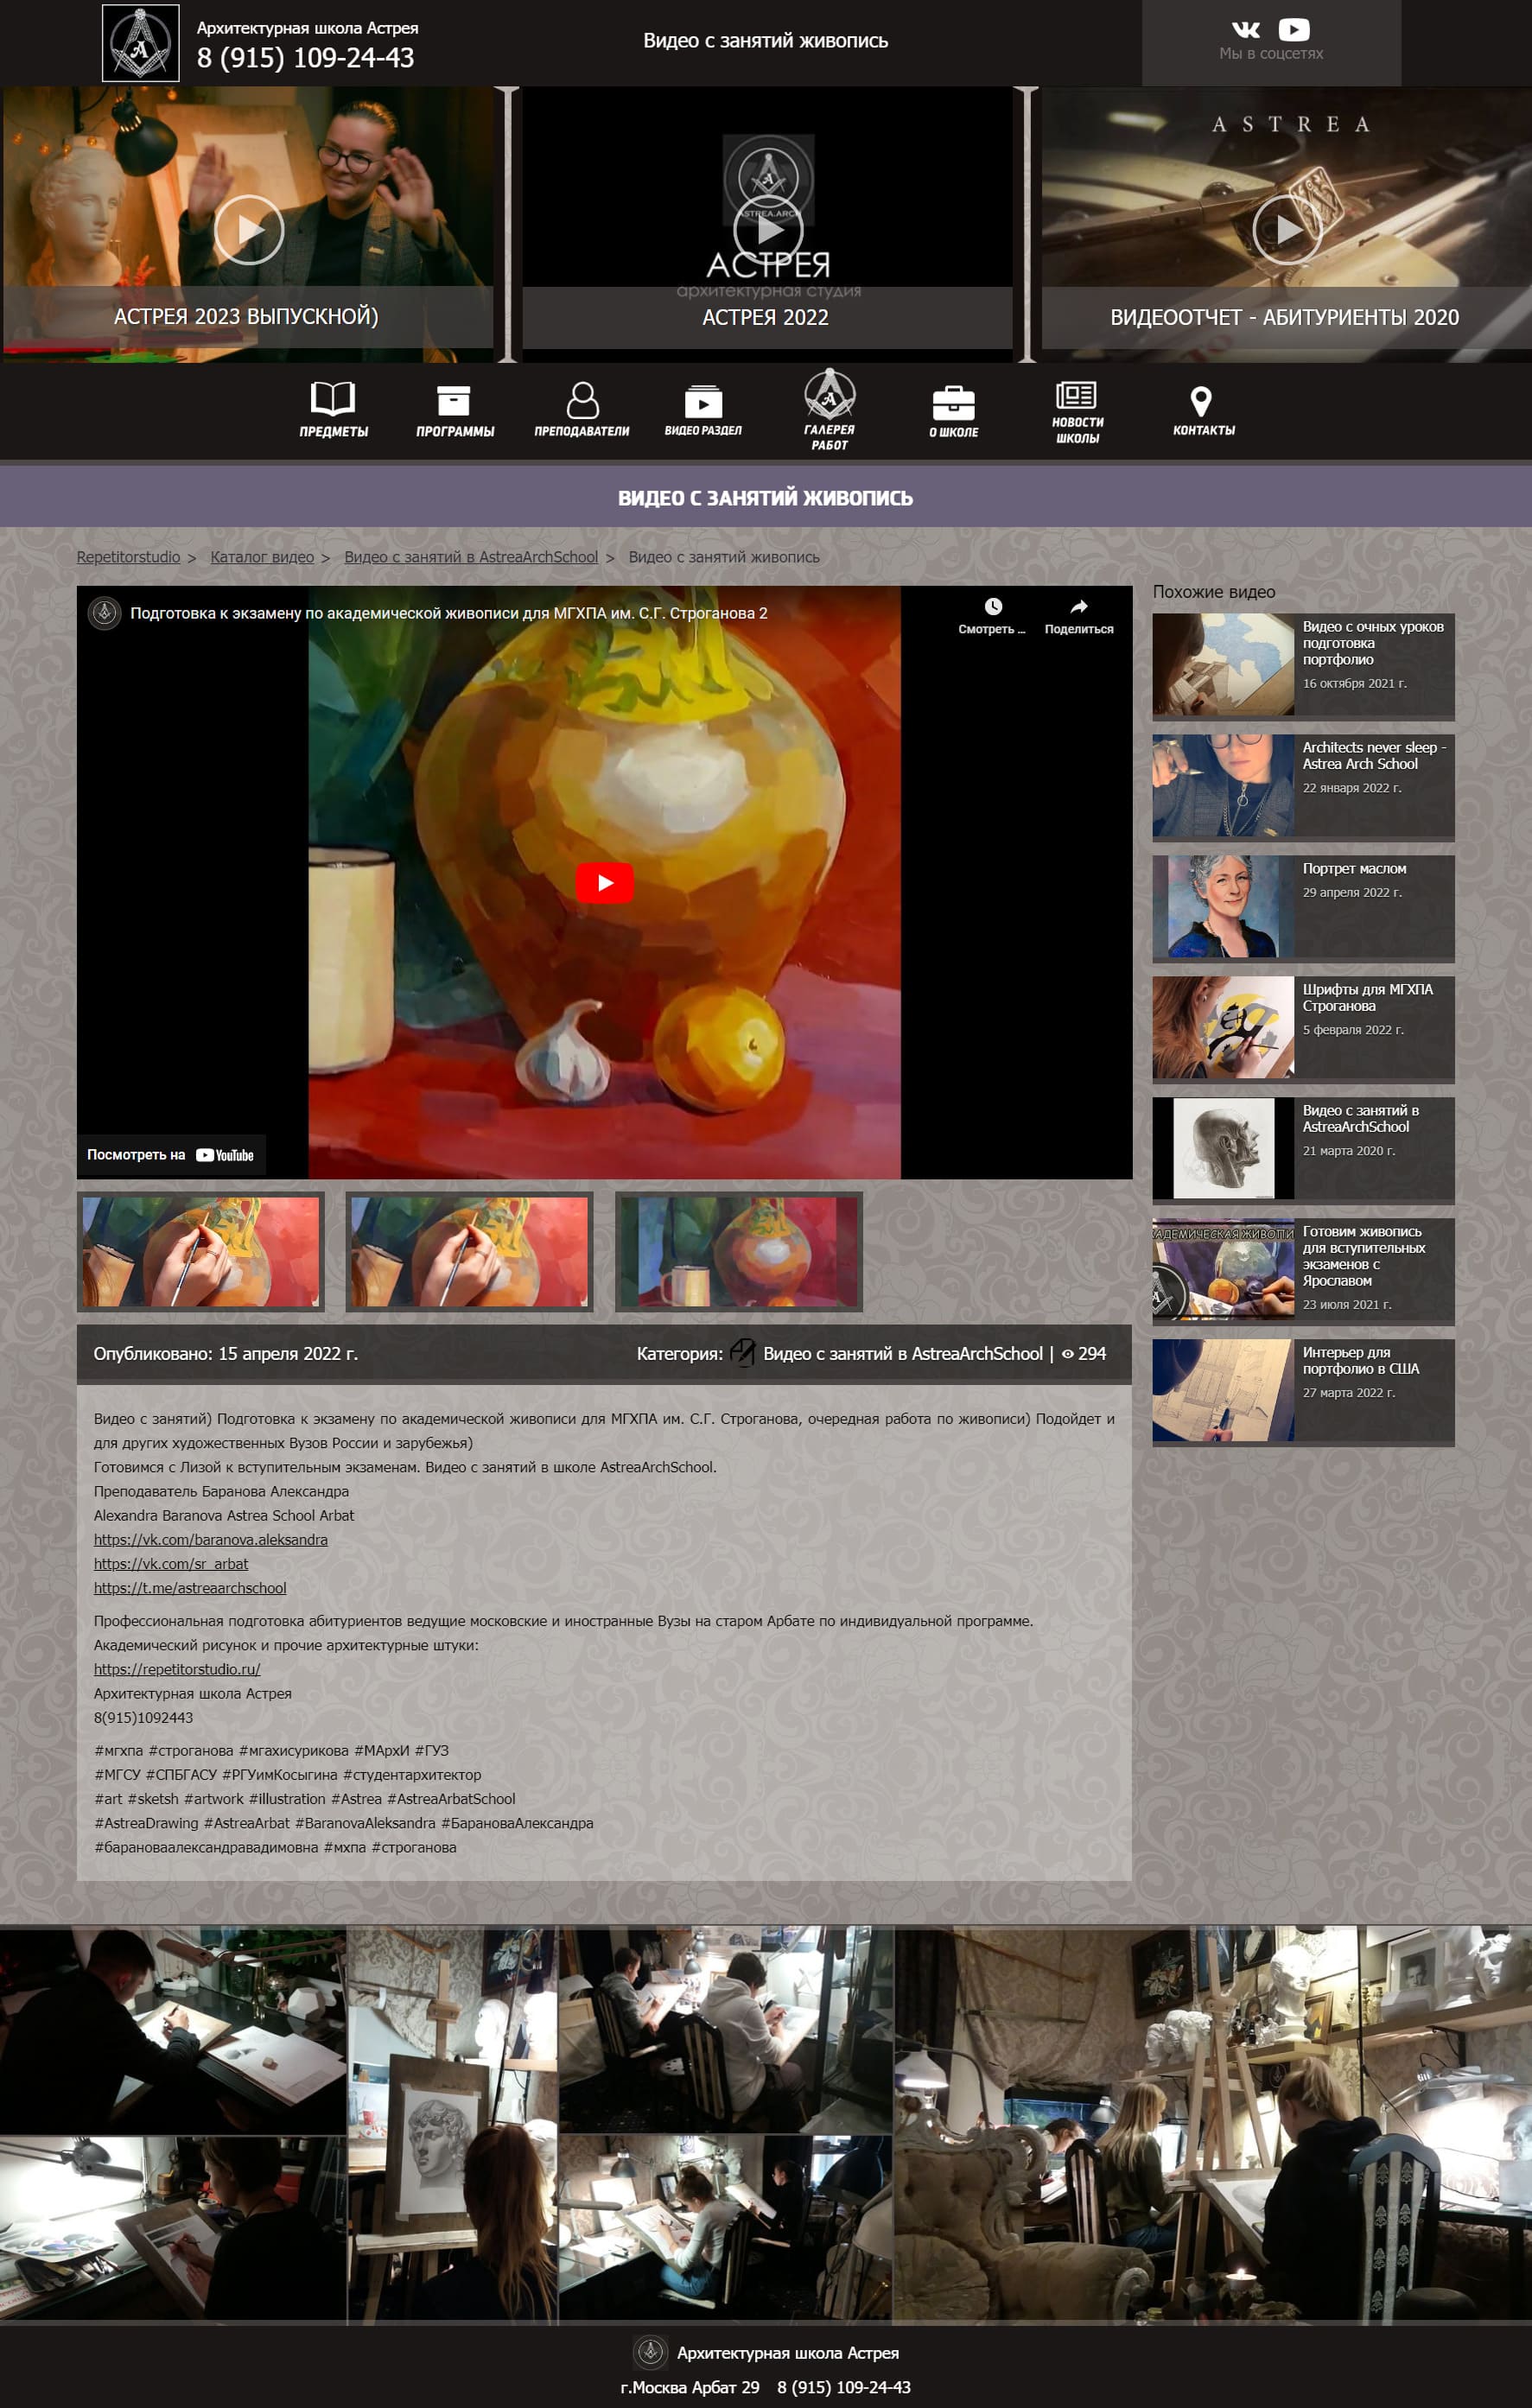Click the Похожие видео heading
The height and width of the screenshot is (2408, 1532).
click(1214, 592)
